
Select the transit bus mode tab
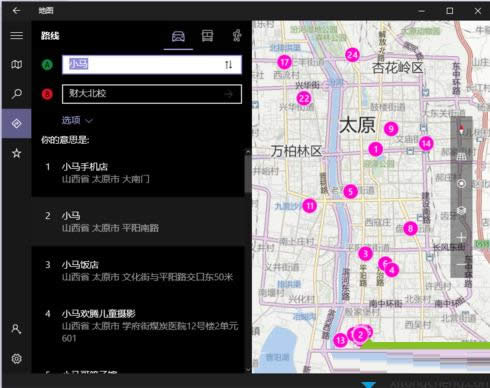[207, 35]
